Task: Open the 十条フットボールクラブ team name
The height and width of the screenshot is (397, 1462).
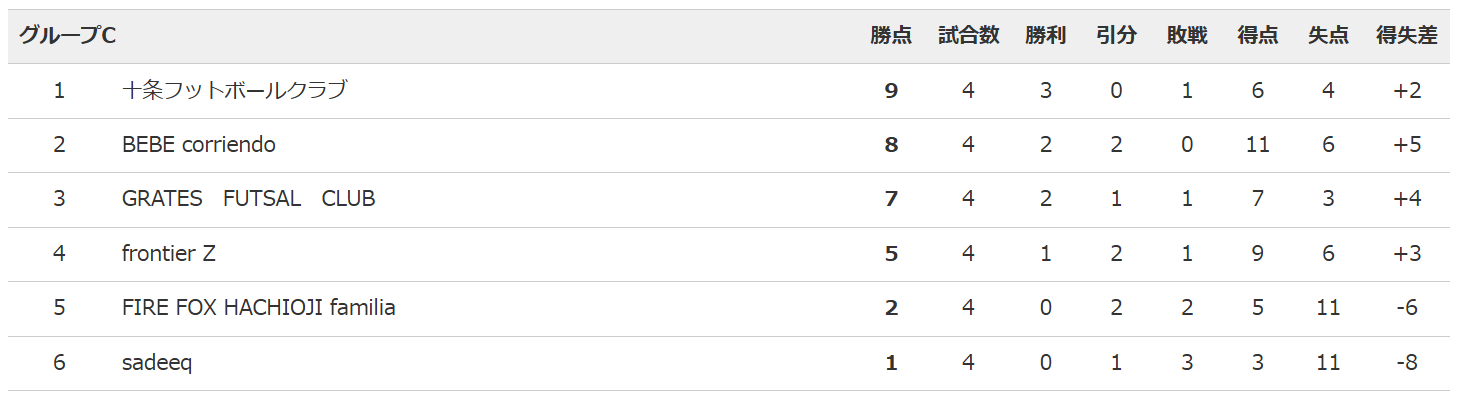Action: coord(234,91)
